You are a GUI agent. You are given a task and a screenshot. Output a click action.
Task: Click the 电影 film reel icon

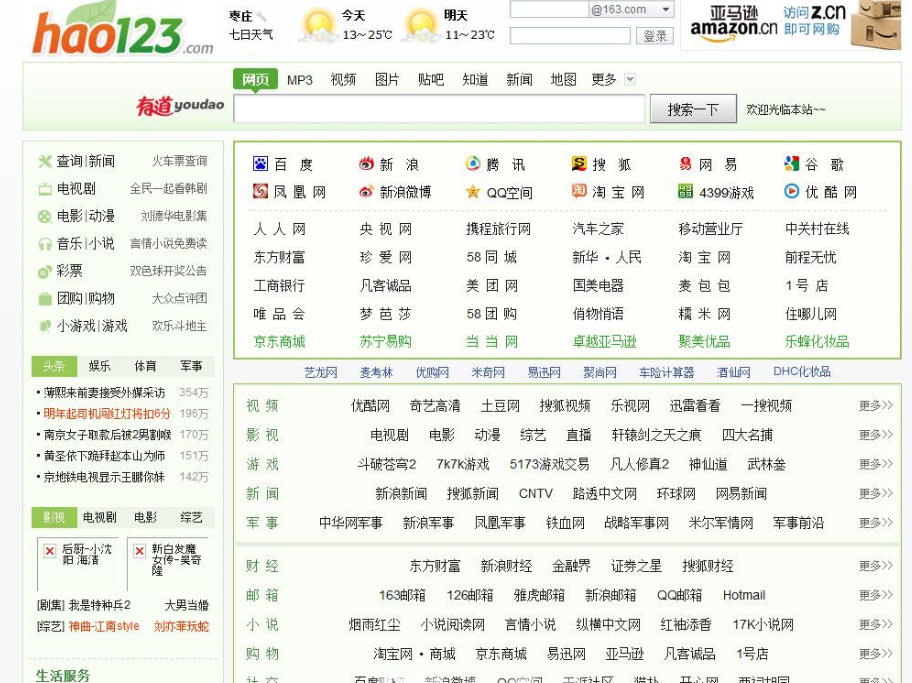click(45, 216)
